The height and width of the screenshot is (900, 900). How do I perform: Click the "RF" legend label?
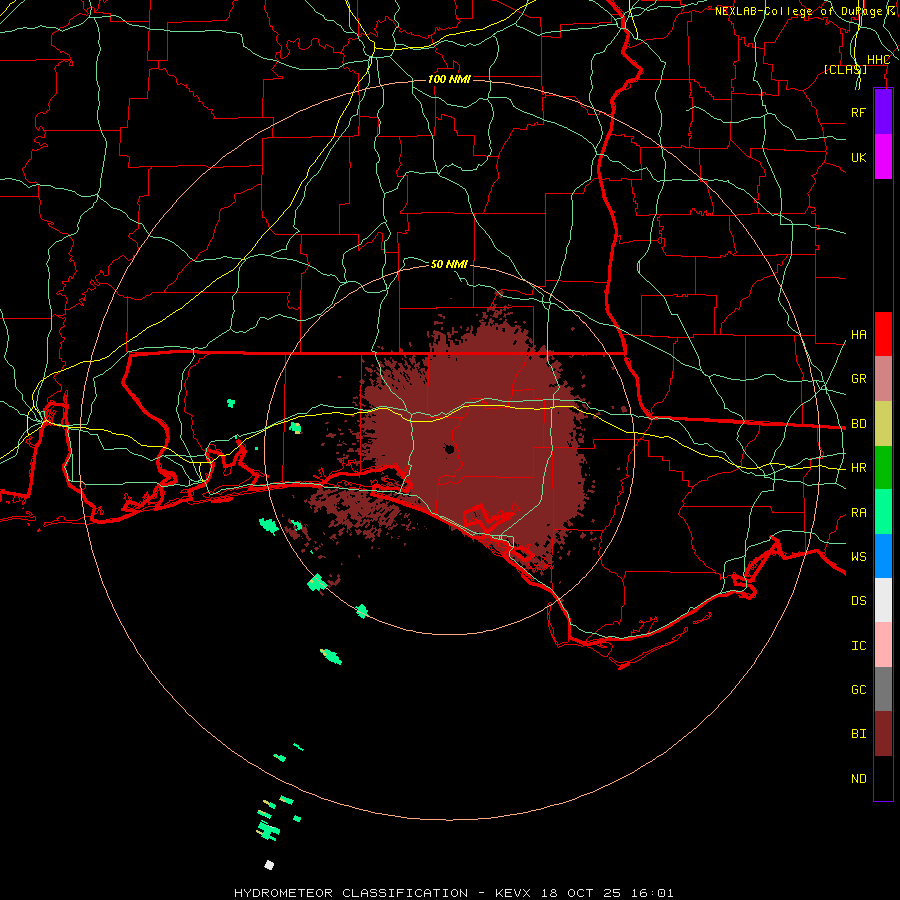(858, 112)
